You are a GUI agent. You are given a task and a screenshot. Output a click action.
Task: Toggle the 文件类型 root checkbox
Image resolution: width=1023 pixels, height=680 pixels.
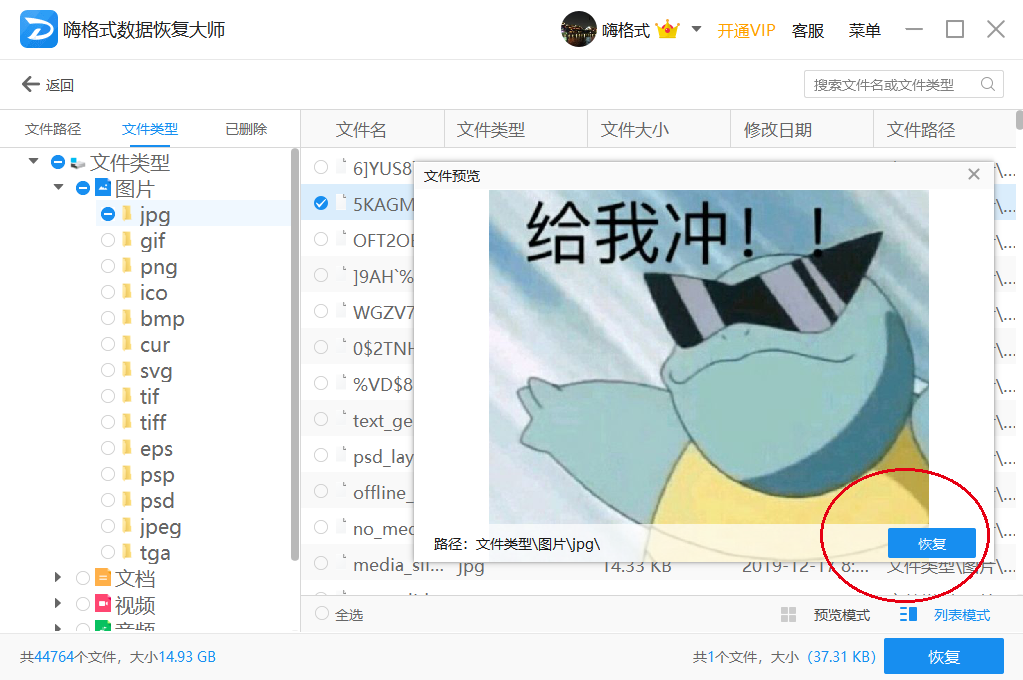click(57, 162)
